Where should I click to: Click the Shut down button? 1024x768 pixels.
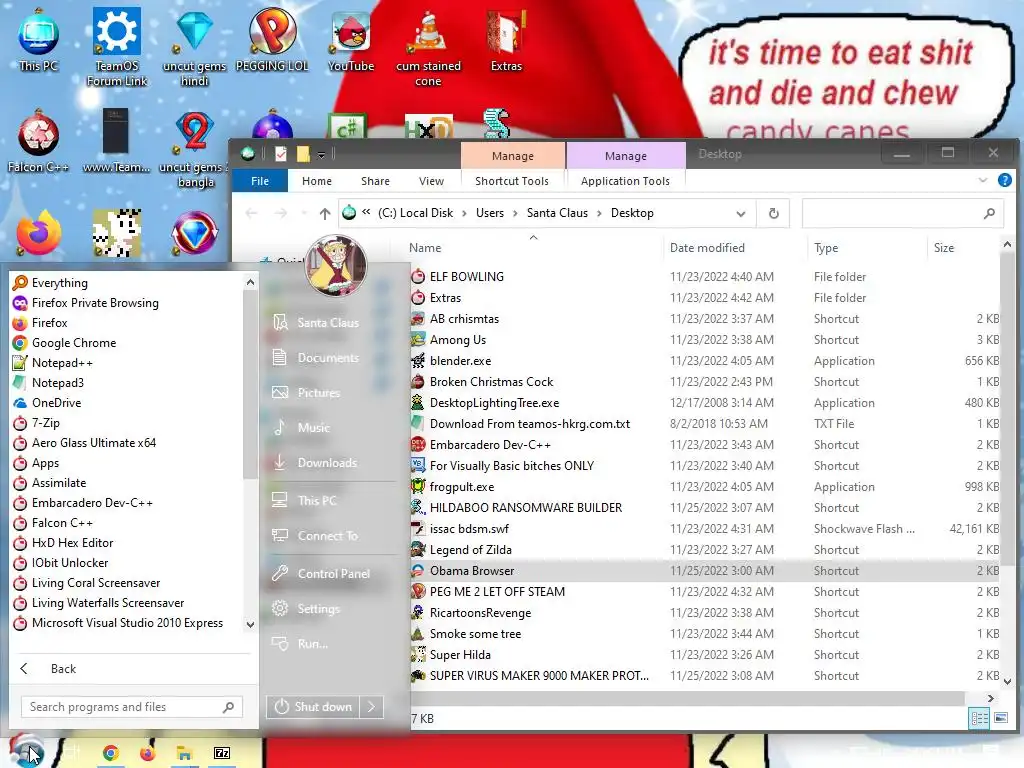pyautogui.click(x=313, y=707)
